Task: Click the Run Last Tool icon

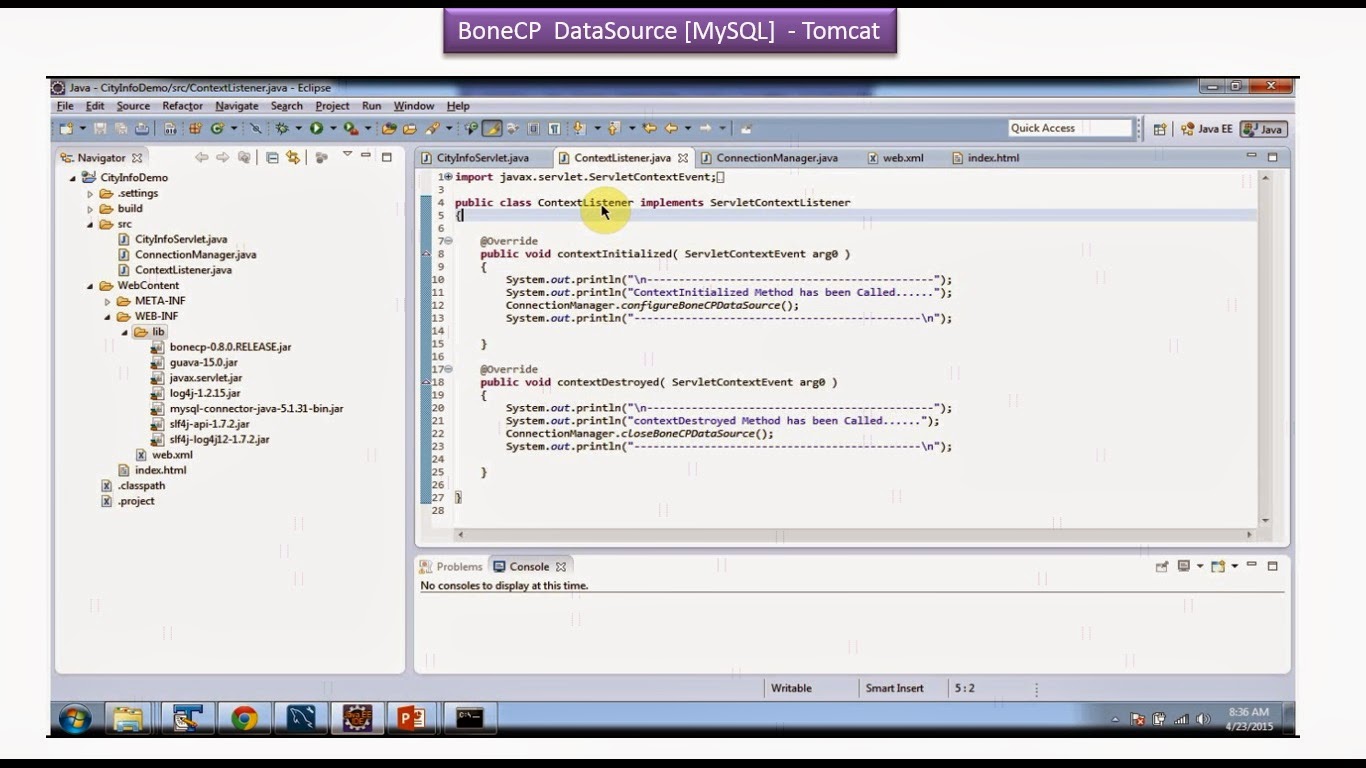Action: tap(350, 128)
